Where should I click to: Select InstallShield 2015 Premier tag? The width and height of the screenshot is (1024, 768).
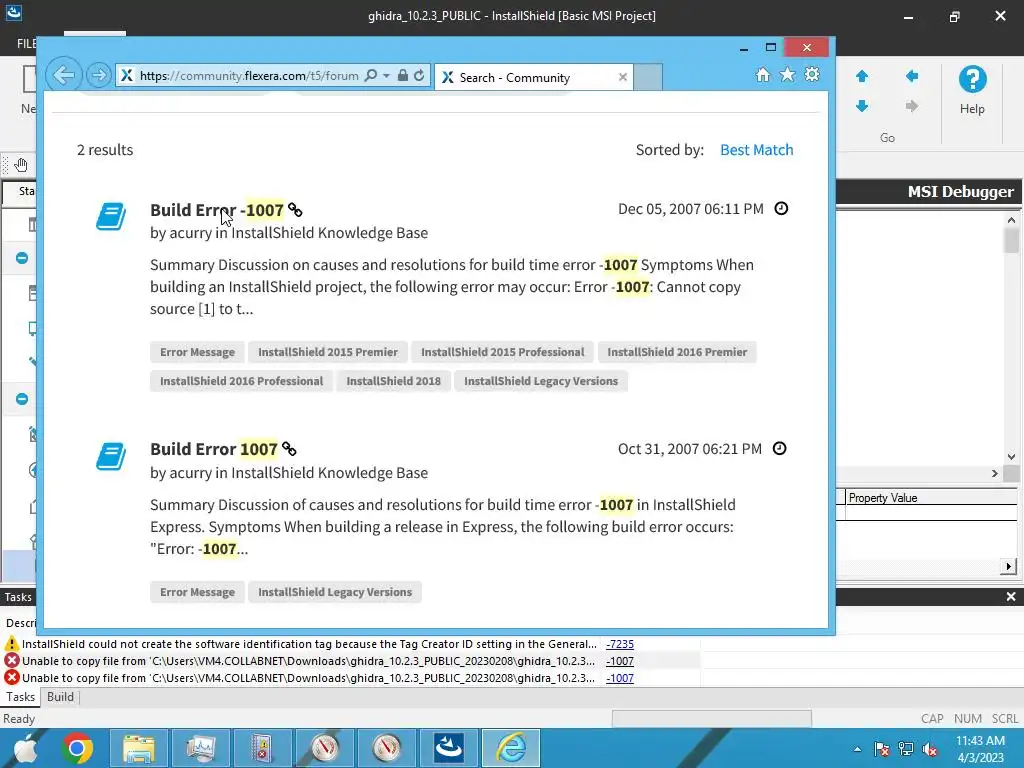click(x=328, y=352)
